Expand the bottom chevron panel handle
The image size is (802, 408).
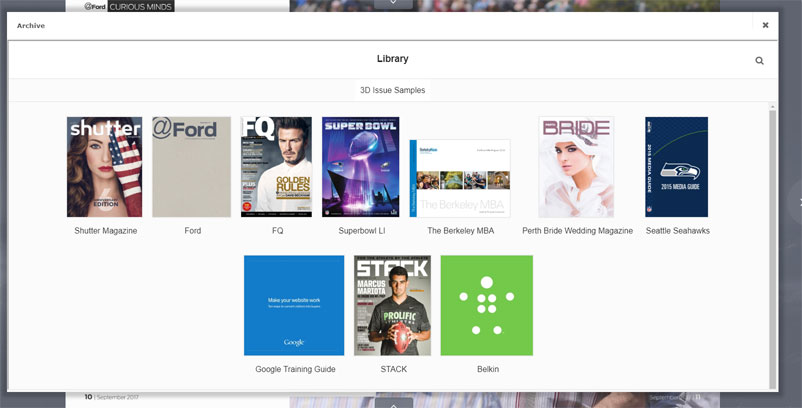[394, 404]
